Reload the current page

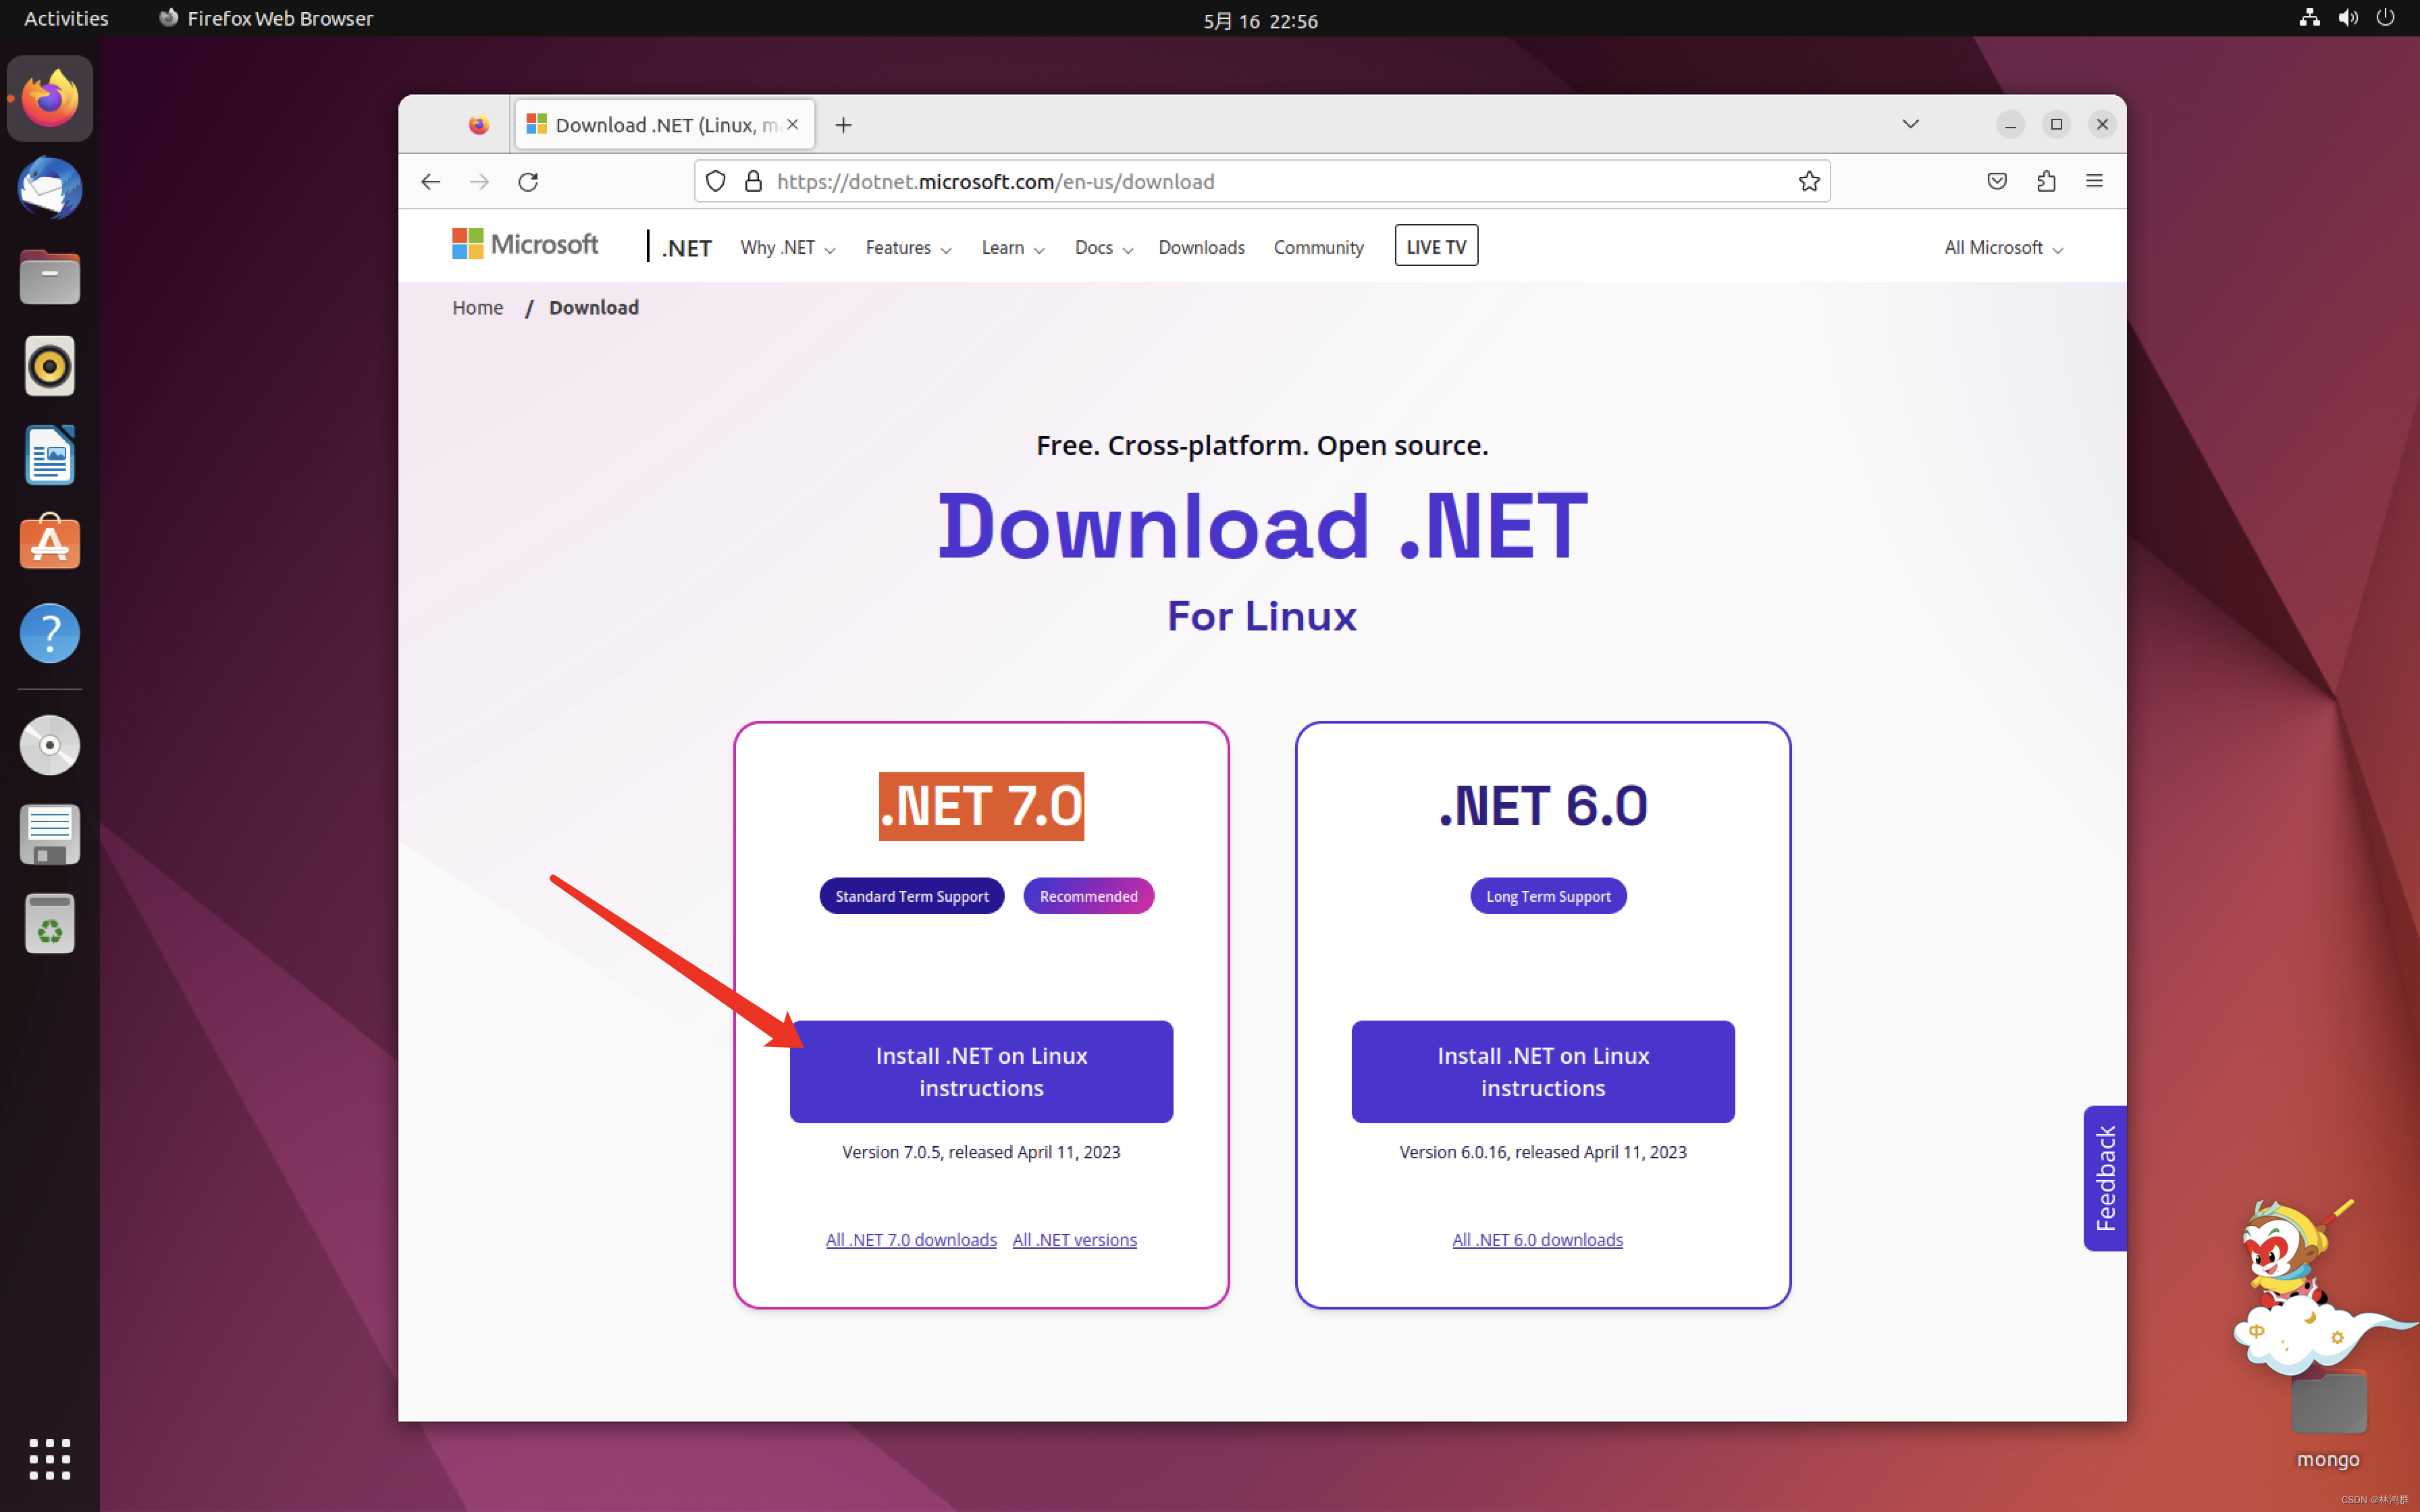(529, 181)
